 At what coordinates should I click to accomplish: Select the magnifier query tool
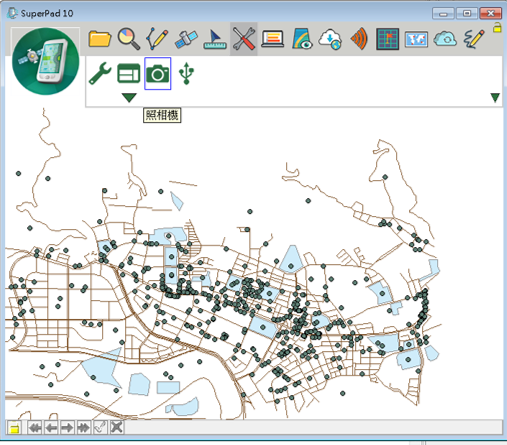coord(129,39)
